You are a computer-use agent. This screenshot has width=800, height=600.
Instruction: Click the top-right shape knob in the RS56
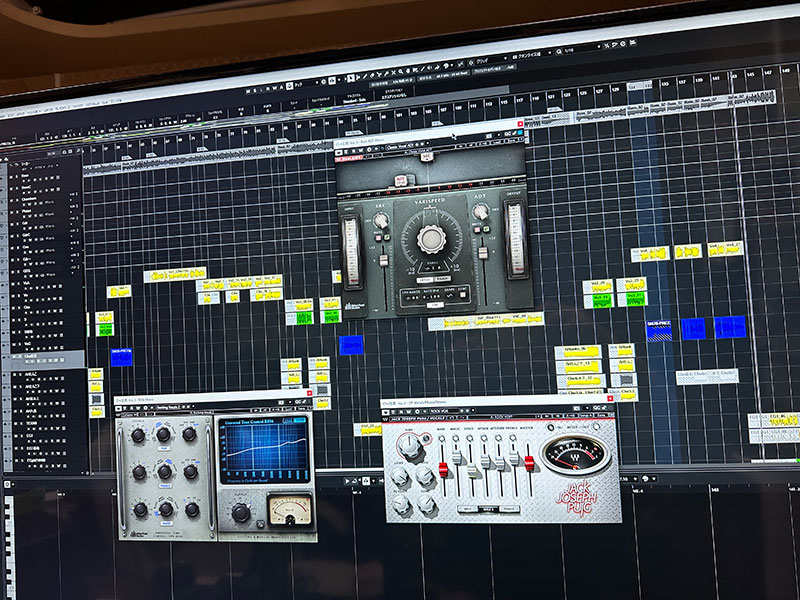point(189,434)
